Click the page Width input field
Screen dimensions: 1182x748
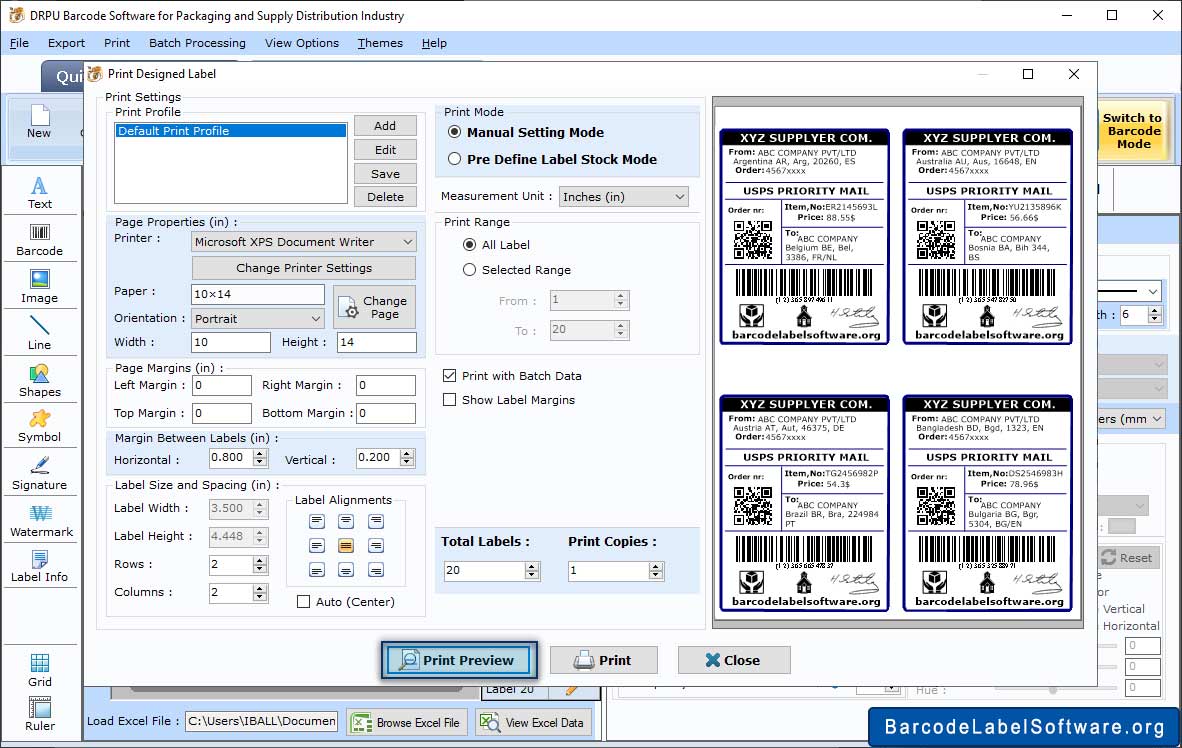231,342
